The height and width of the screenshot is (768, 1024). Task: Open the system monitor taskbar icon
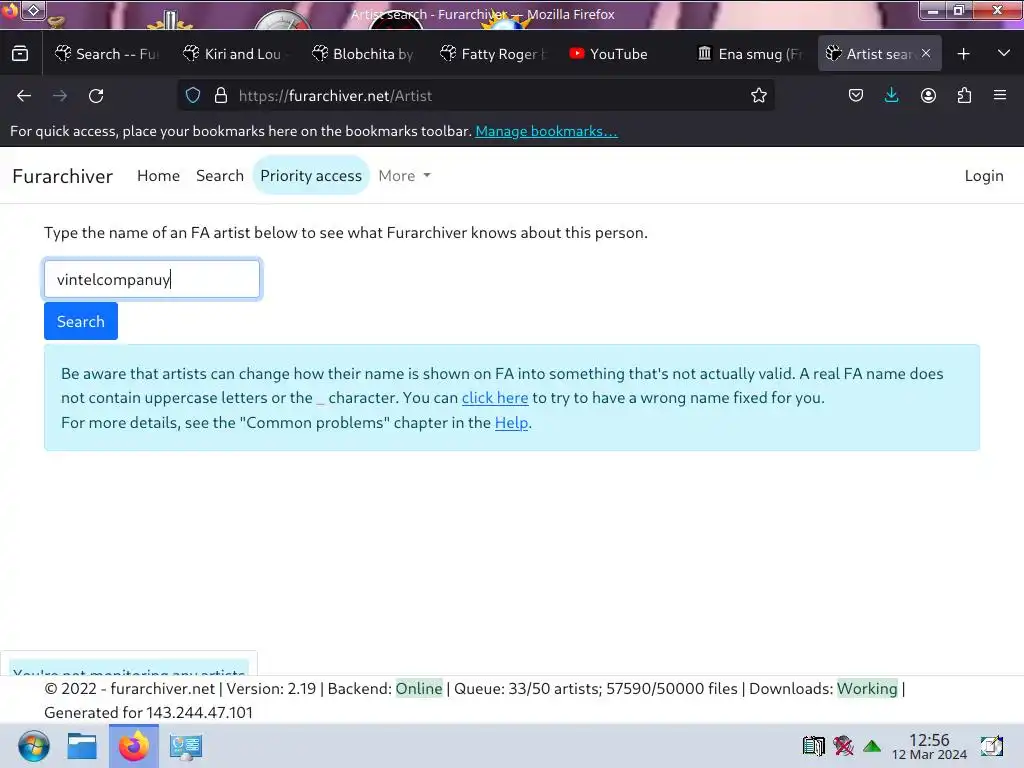[x=185, y=746]
